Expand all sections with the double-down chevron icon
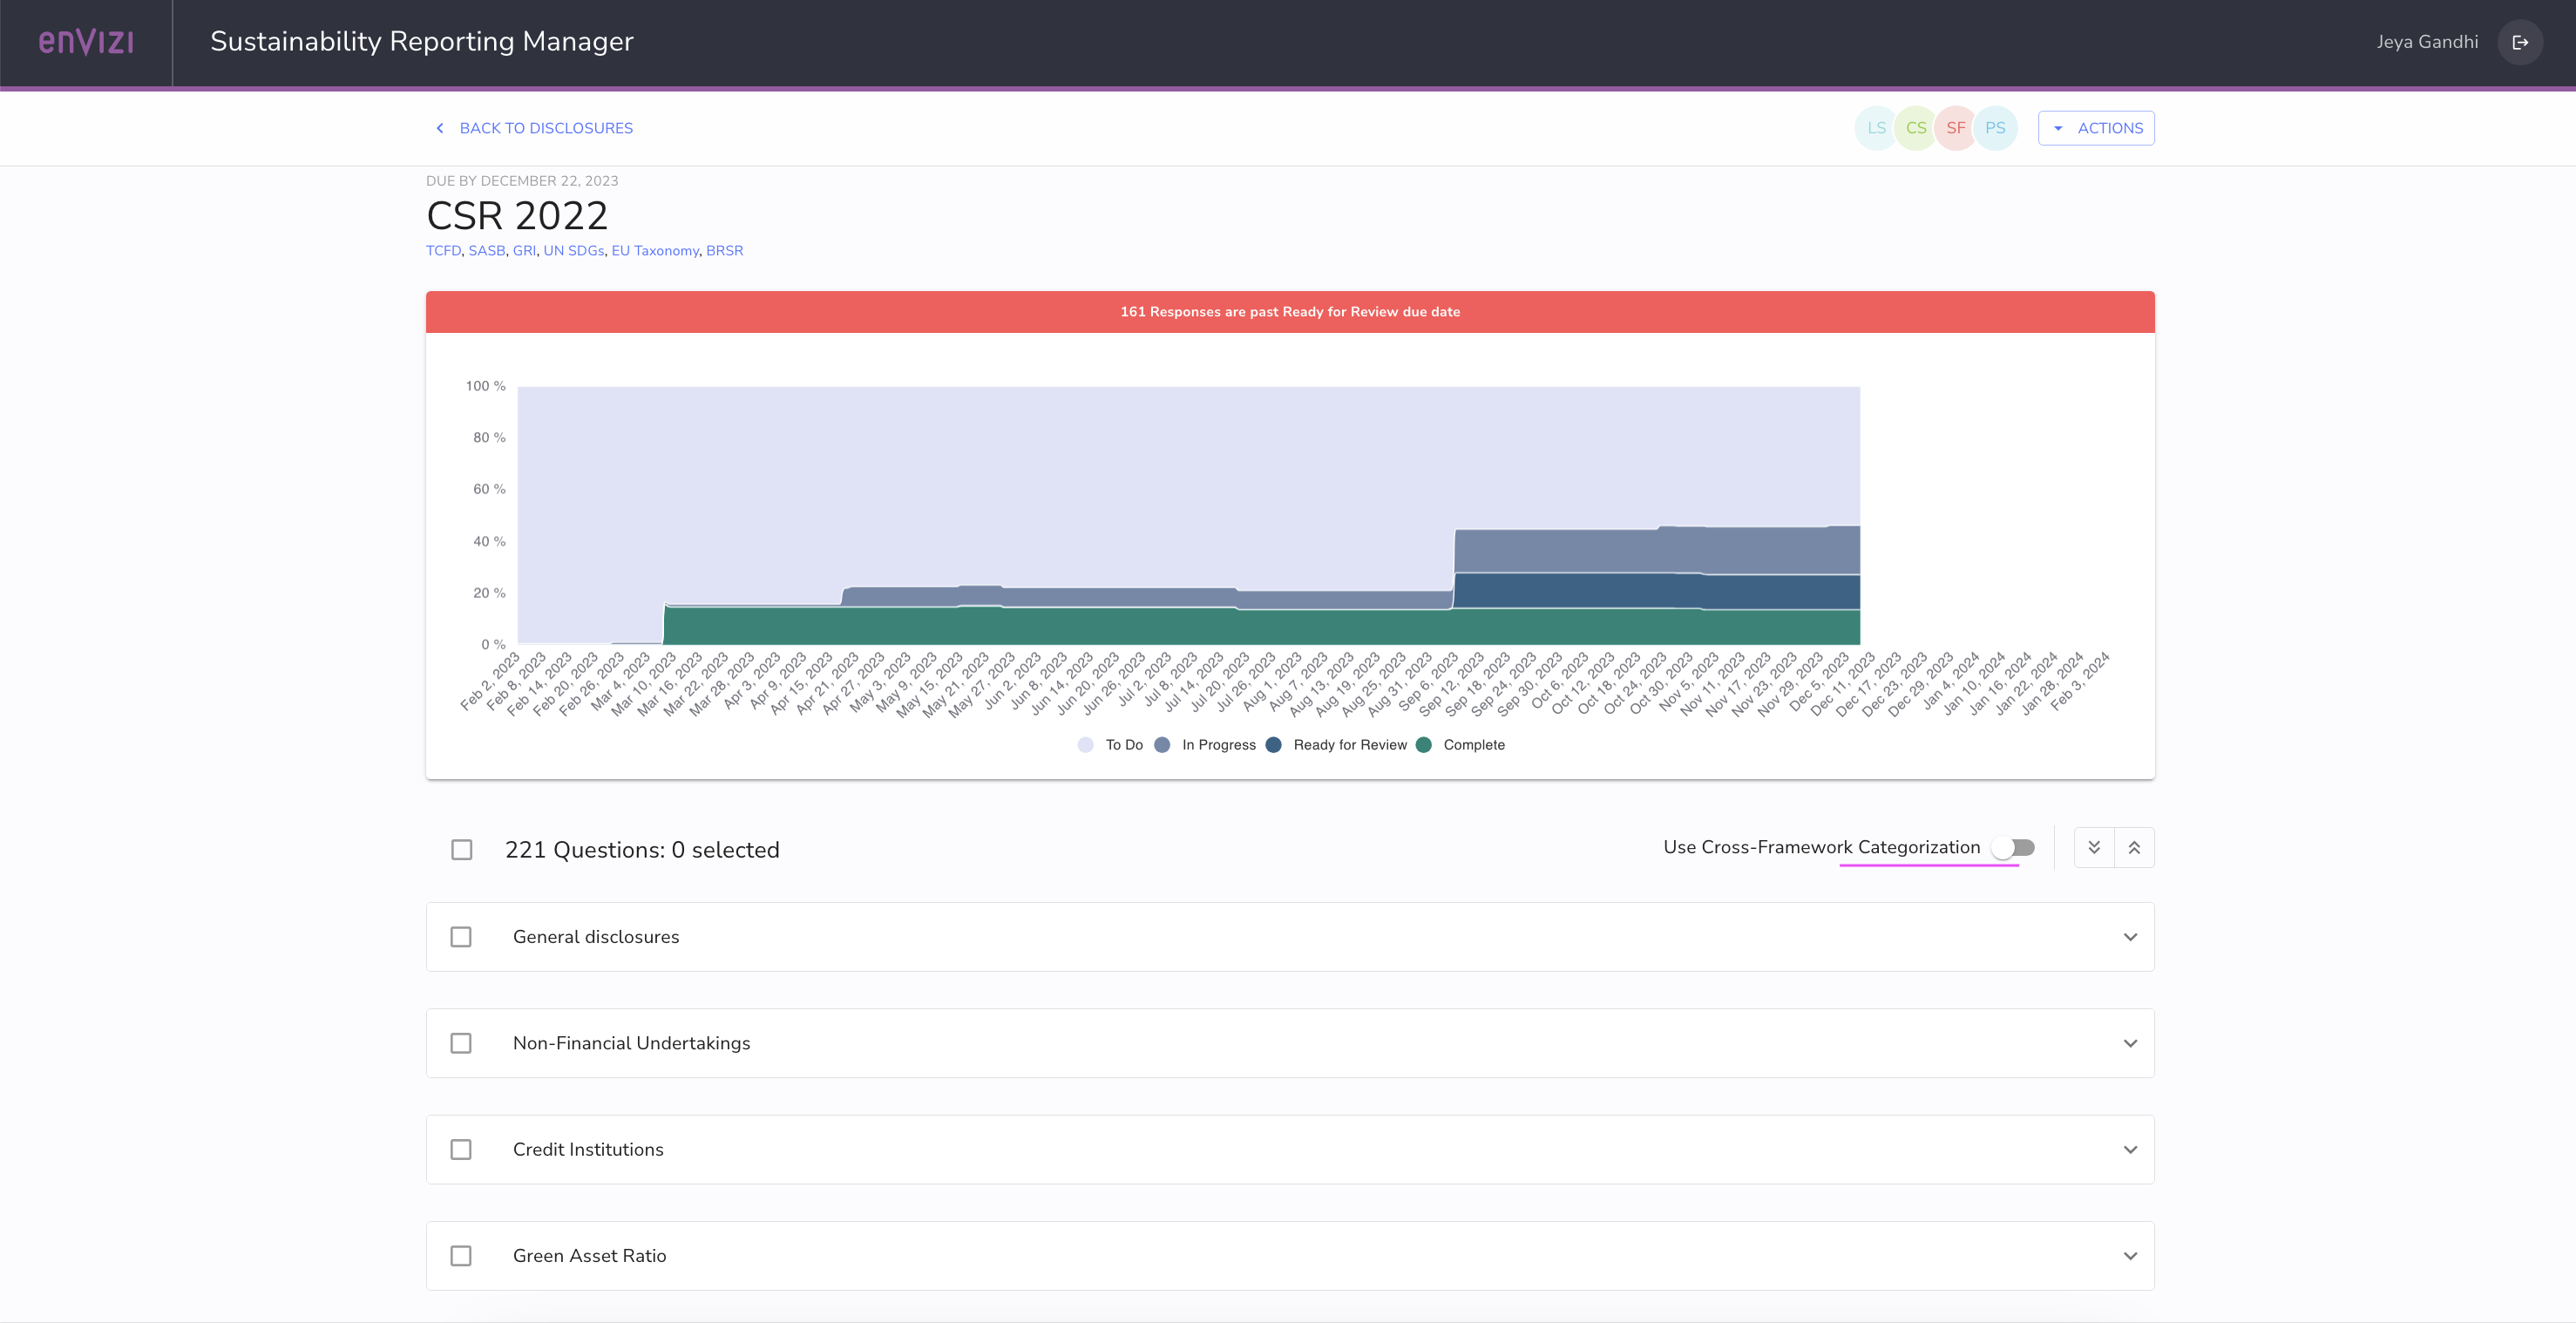Viewport: 2576px width, 1323px height. (2094, 847)
